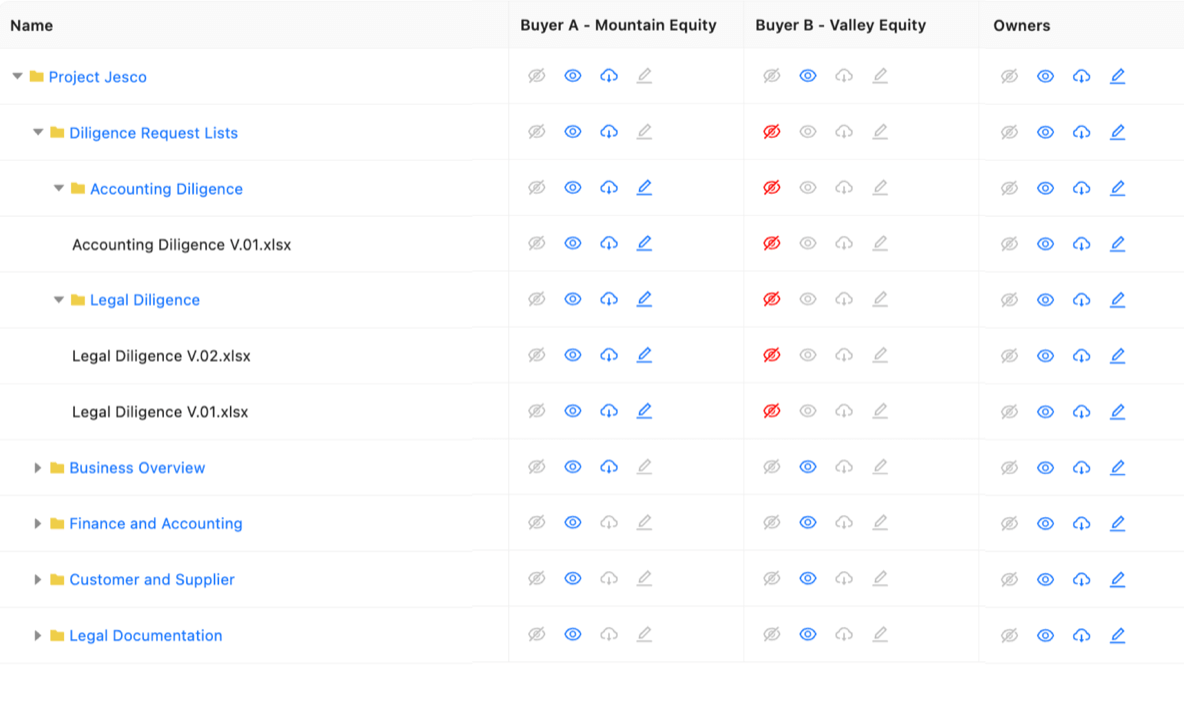Image resolution: width=1184 pixels, height=710 pixels.
Task: Select the download cloud icon for Legal Diligence V.02.xlsx under Owners
Action: coord(1081,355)
